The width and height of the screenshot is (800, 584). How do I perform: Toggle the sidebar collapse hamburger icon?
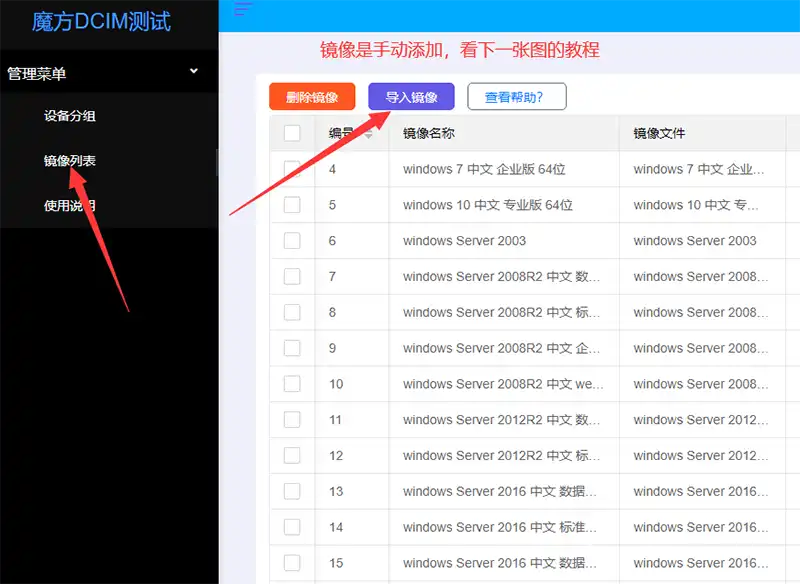point(243,9)
